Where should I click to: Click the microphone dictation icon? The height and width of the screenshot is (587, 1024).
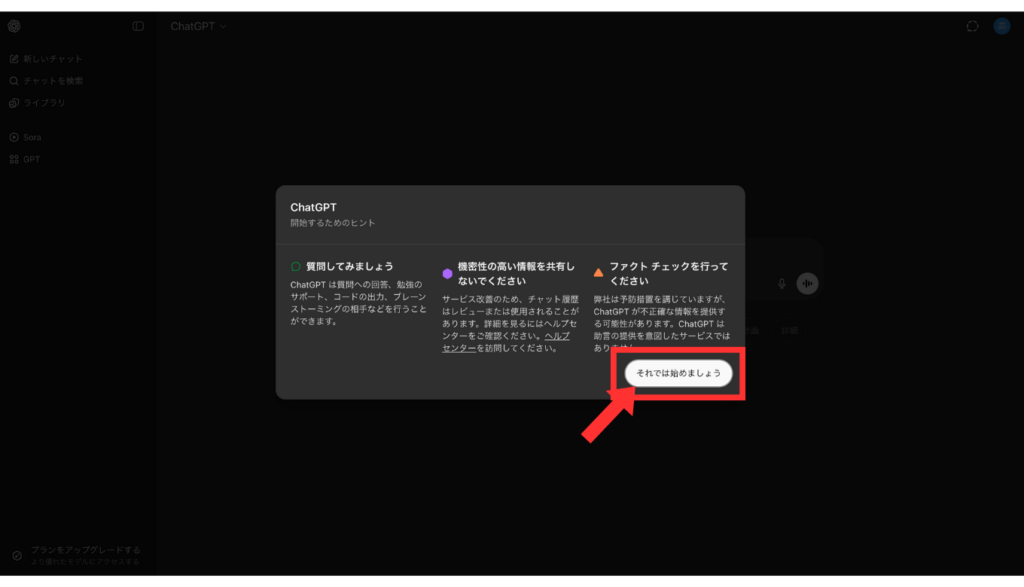pyautogui.click(x=782, y=283)
